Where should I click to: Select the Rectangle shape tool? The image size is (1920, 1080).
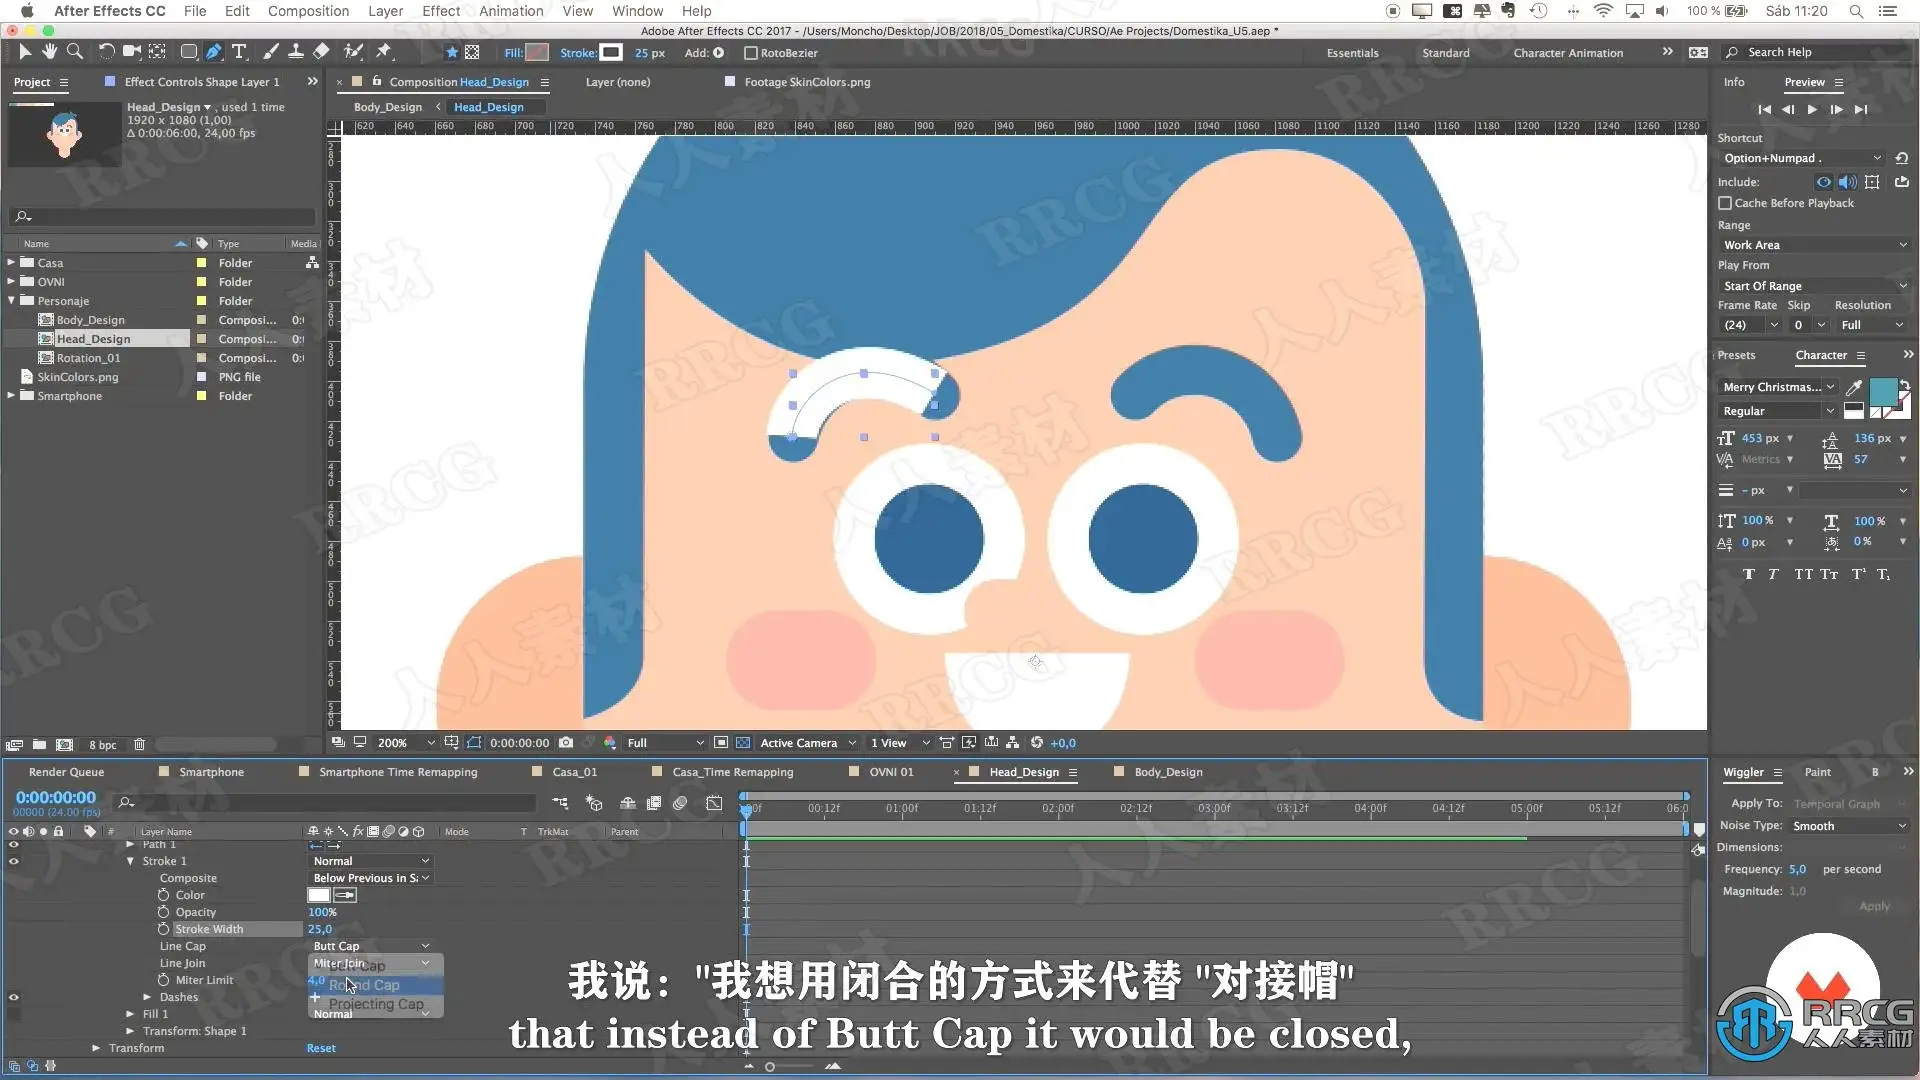(188, 52)
